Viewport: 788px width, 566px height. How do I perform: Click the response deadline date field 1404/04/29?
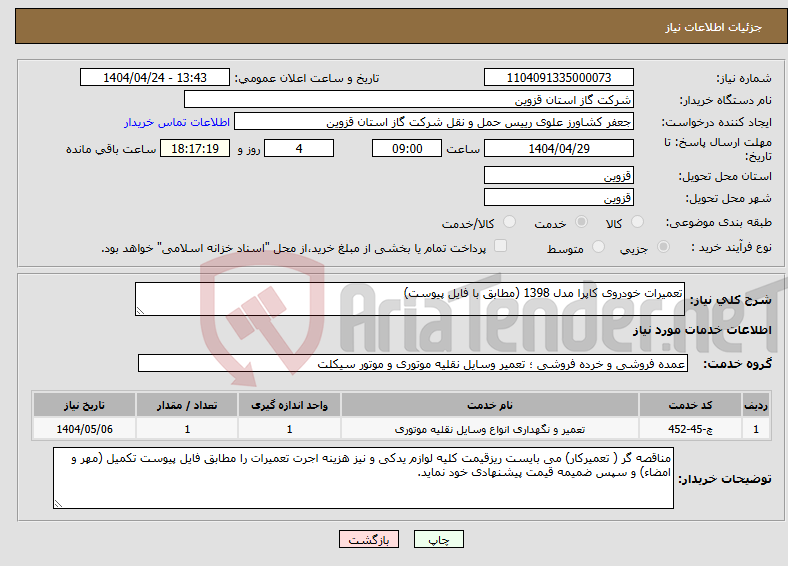559,148
